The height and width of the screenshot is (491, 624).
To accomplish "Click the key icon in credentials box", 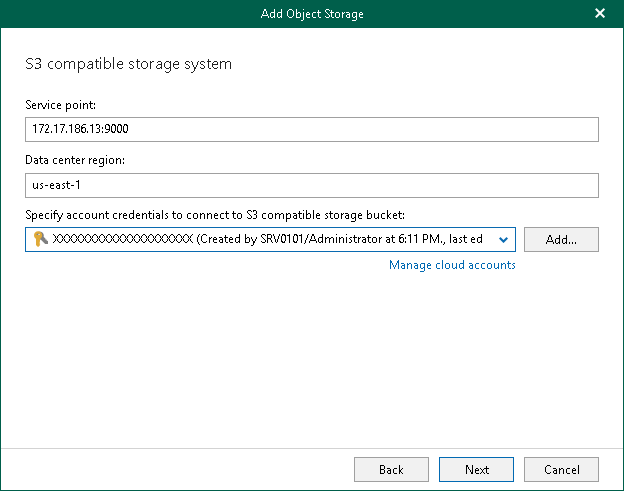I will pos(40,239).
